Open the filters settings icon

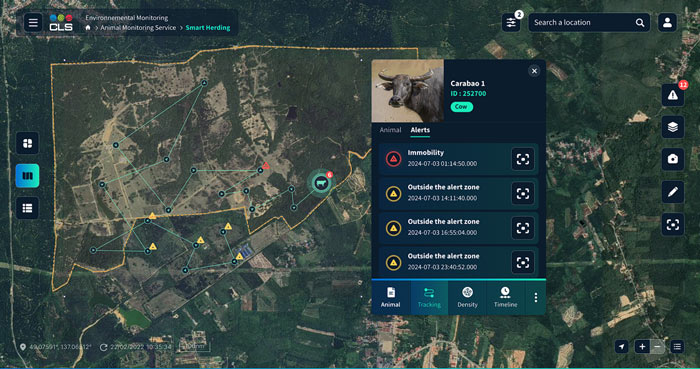pyautogui.click(x=511, y=22)
